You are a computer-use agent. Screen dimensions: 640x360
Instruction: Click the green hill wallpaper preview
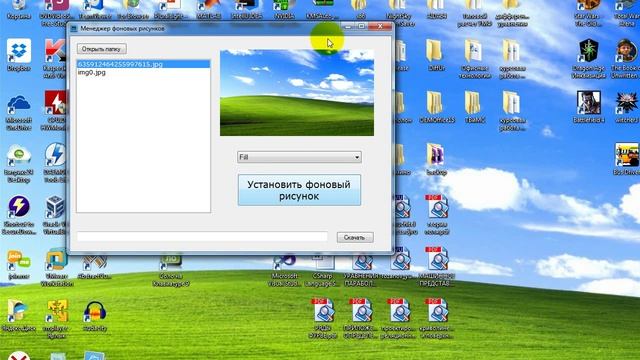tap(297, 93)
